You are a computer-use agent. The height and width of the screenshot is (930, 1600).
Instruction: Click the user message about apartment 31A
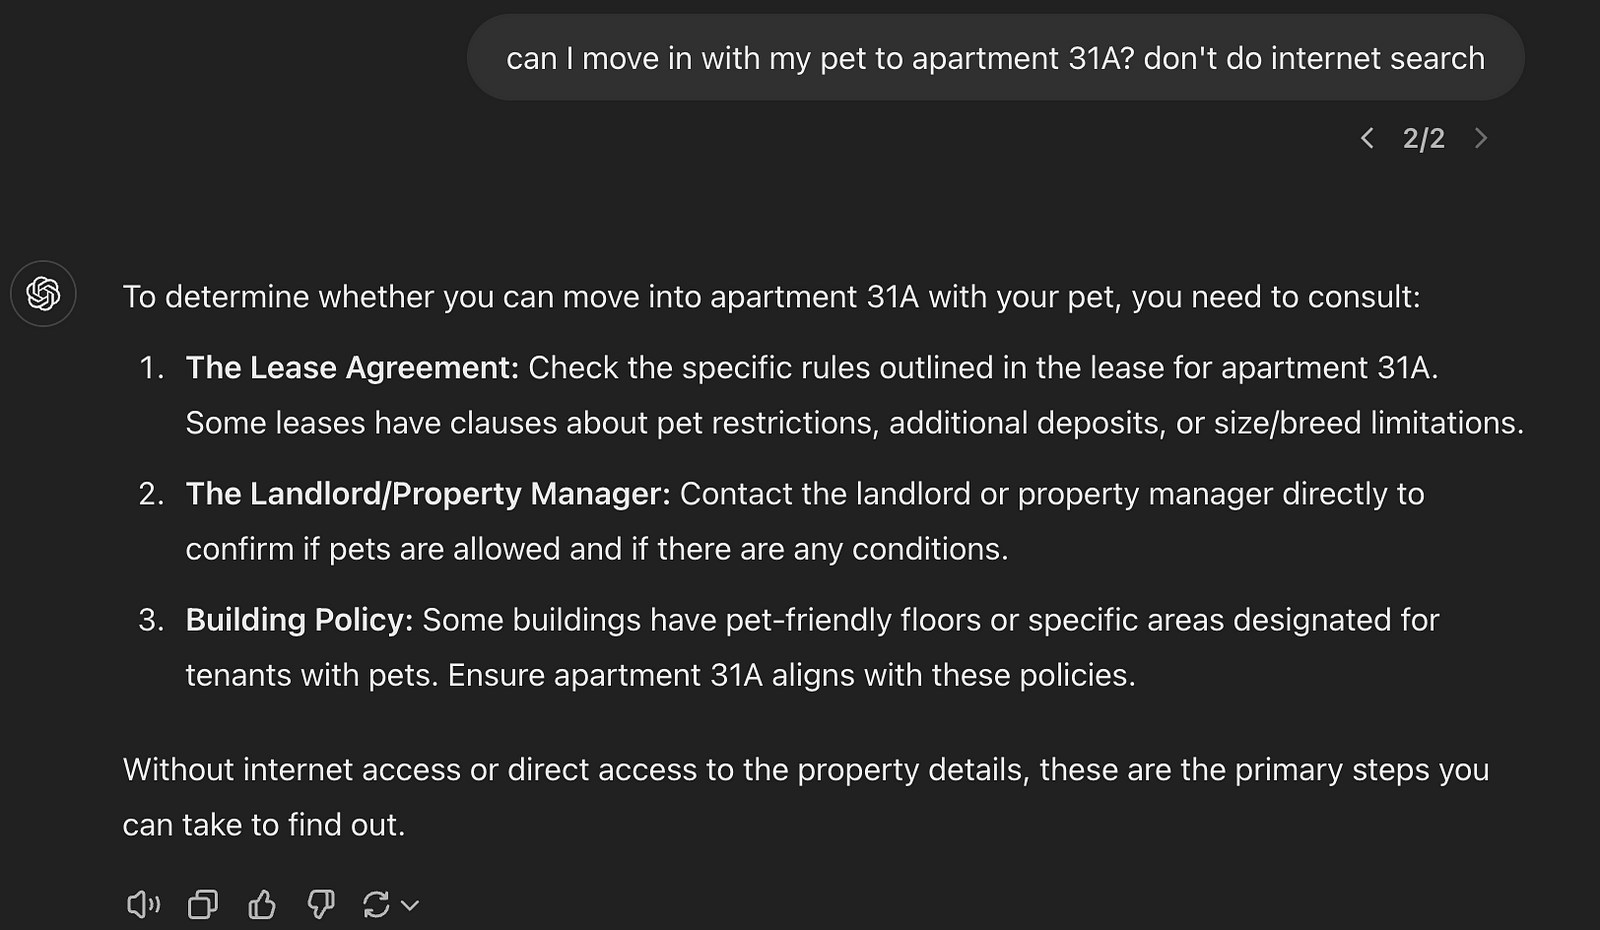[995, 58]
